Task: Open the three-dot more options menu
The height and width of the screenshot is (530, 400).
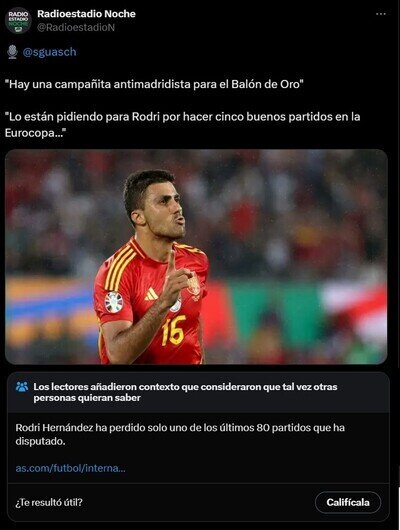Action: click(x=381, y=14)
